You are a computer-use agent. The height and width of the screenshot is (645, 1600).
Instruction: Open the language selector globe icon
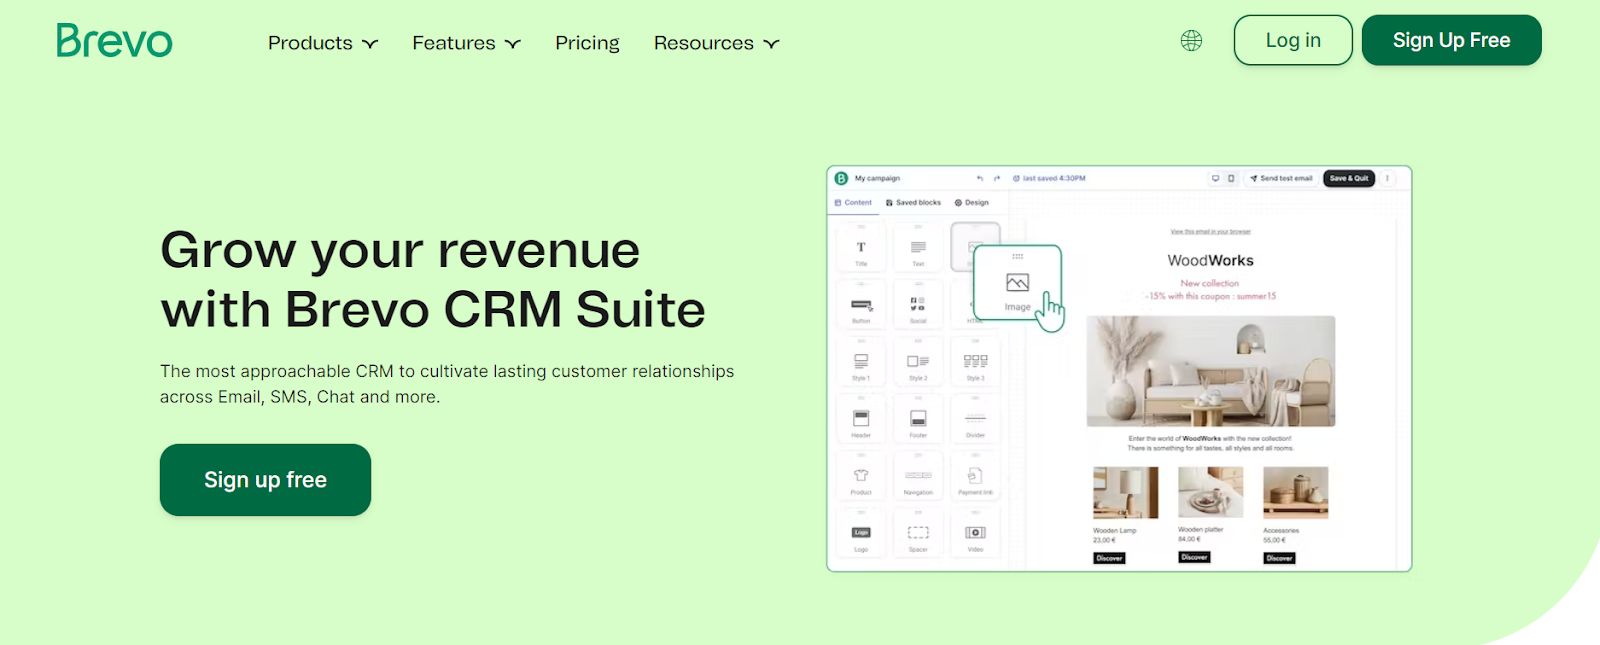click(1191, 41)
